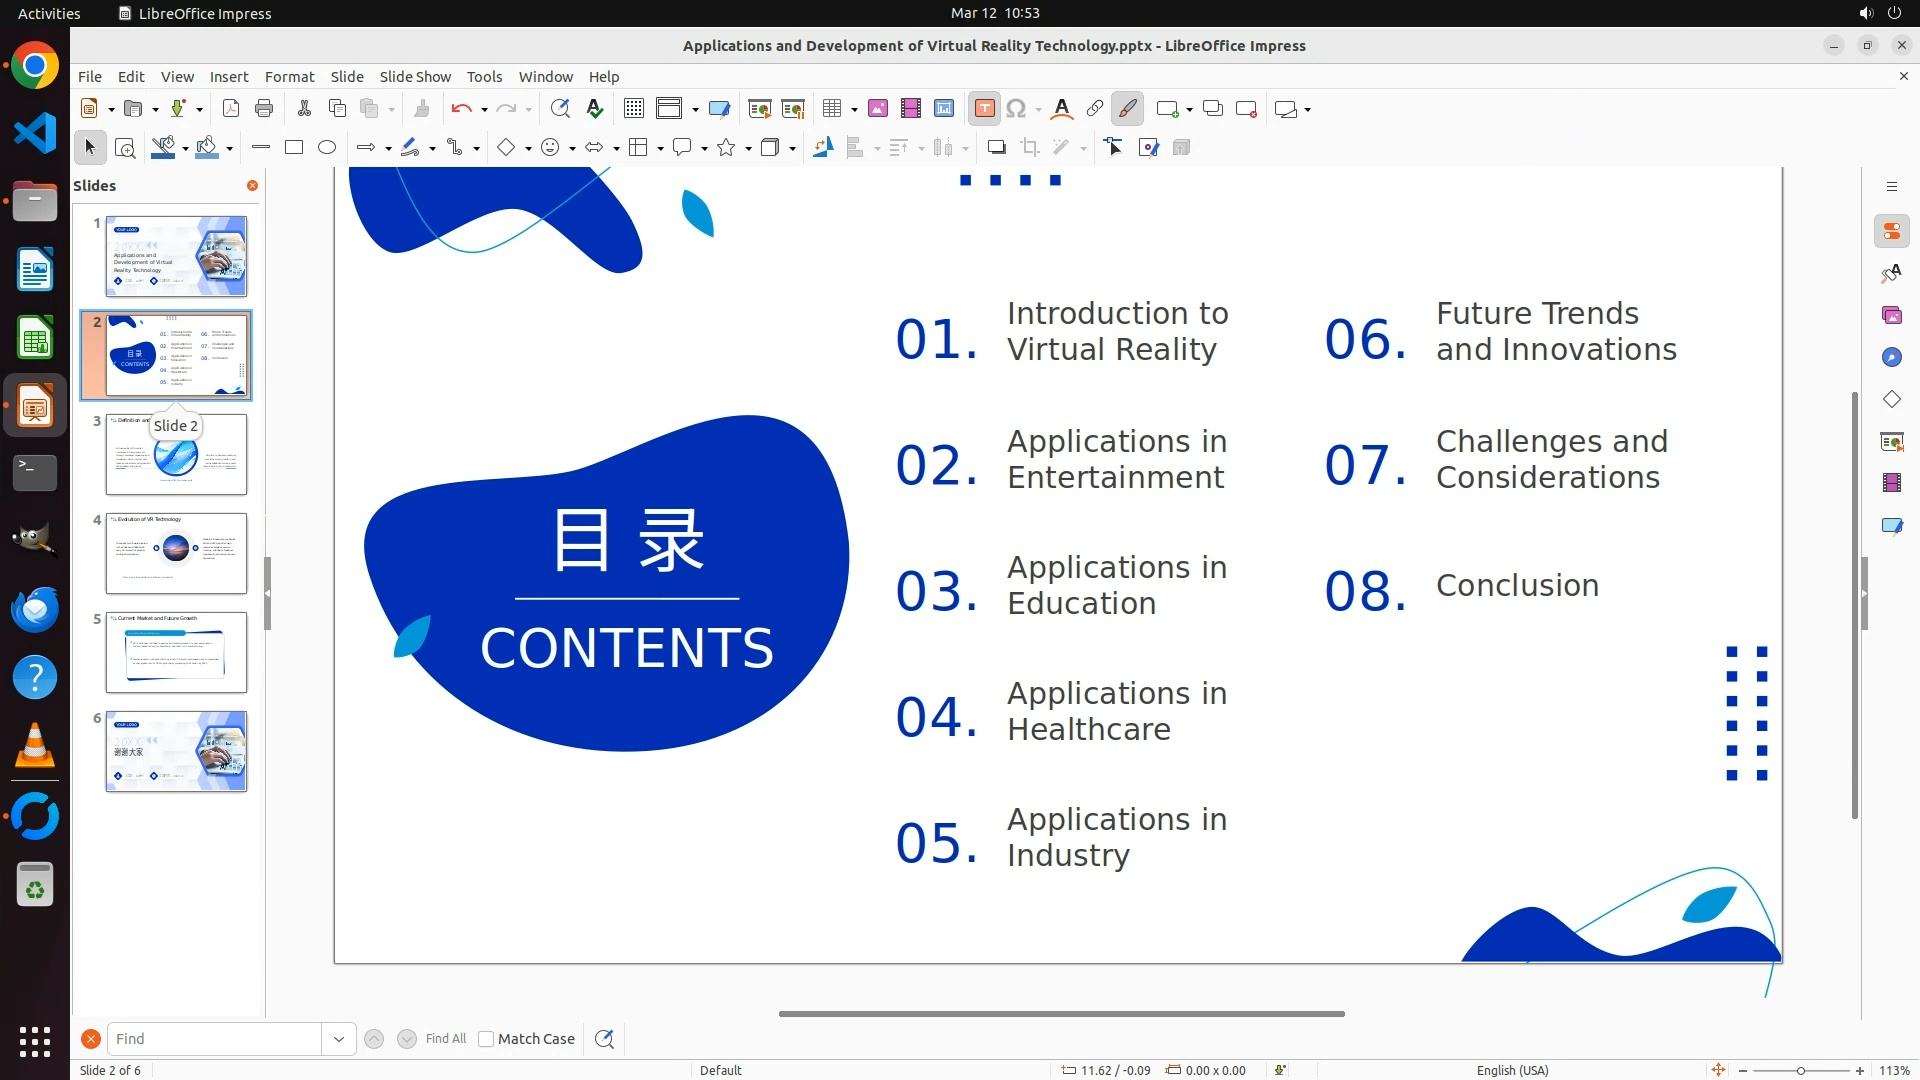The width and height of the screenshot is (1920, 1080).
Task: Open Find field history dropdown
Action: pyautogui.click(x=338, y=1039)
